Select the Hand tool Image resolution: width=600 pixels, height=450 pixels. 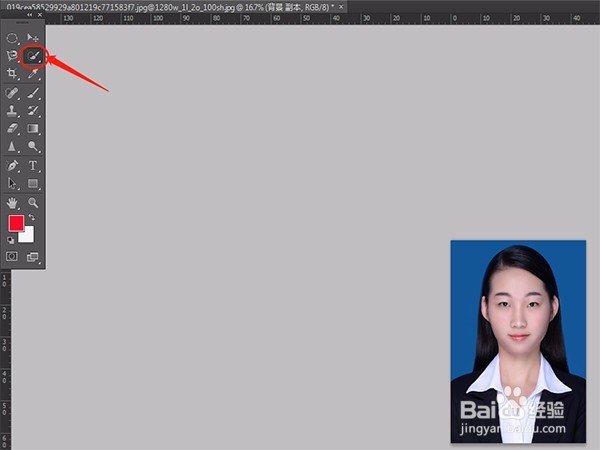[x=12, y=203]
